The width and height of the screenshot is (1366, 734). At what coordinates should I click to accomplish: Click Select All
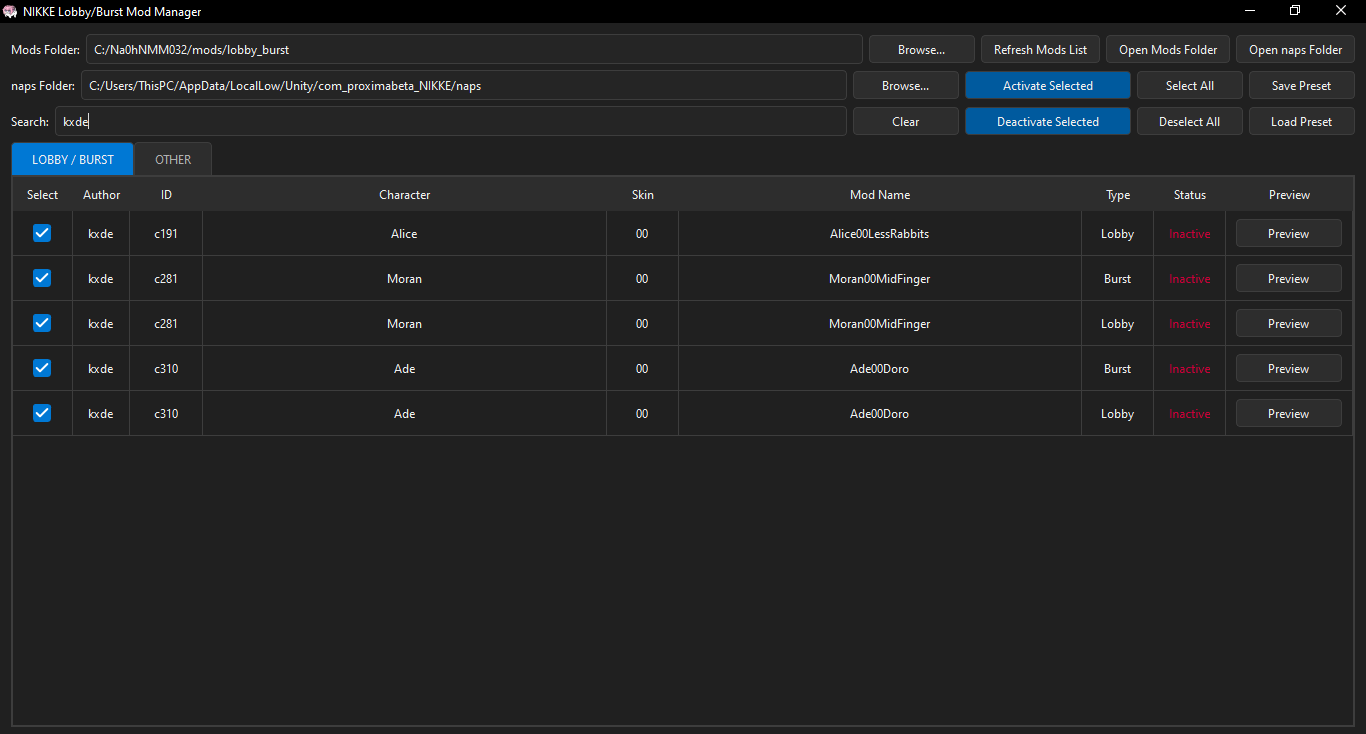tap(1189, 85)
